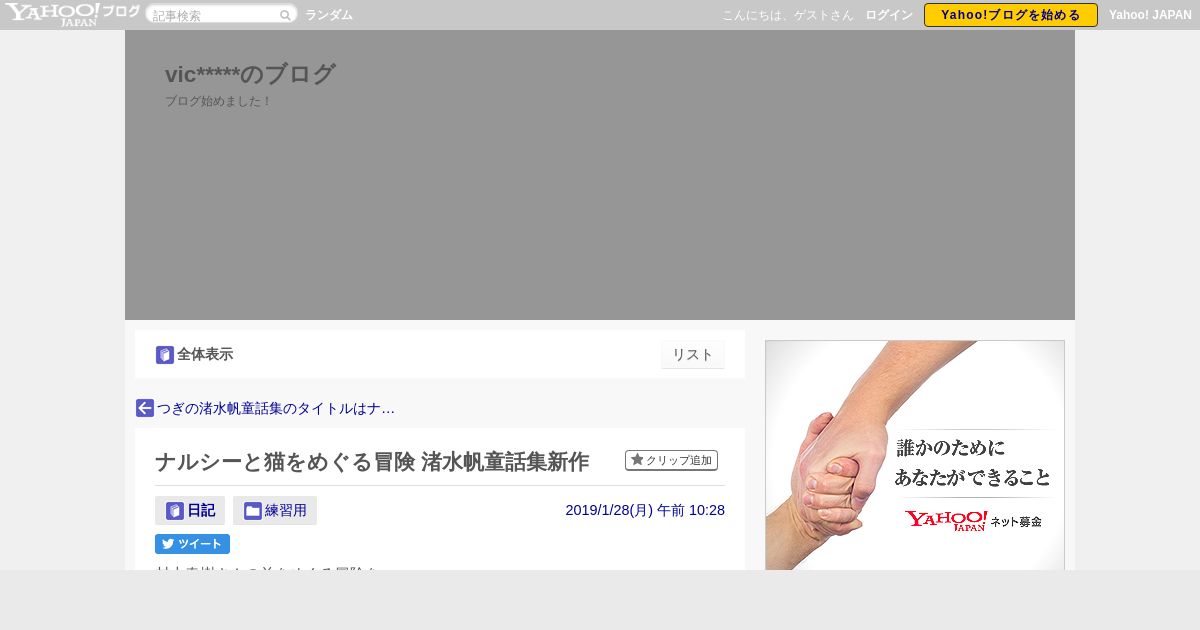Click the ツイート button
1200x630 pixels.
pyautogui.click(x=192, y=544)
